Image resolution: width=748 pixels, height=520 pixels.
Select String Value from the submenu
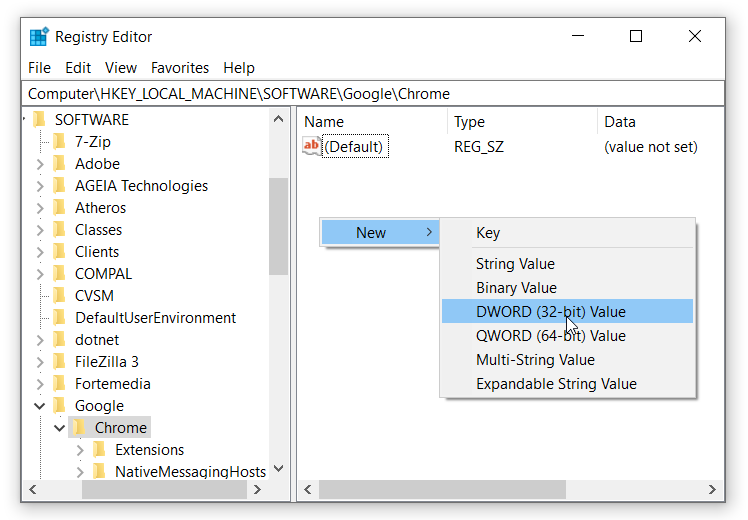(567, 263)
